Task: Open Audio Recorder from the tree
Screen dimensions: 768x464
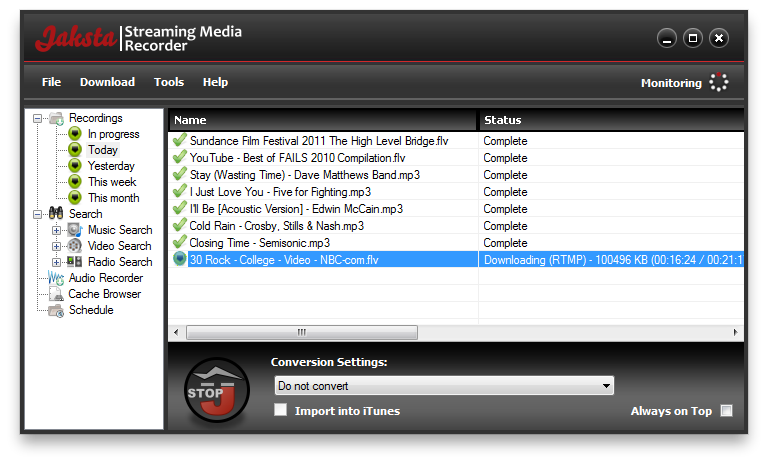Action: click(106, 278)
